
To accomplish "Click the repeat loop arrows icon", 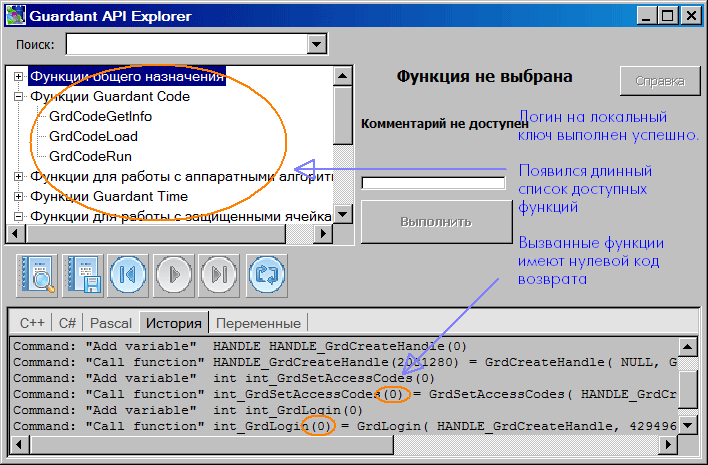I will tap(268, 274).
